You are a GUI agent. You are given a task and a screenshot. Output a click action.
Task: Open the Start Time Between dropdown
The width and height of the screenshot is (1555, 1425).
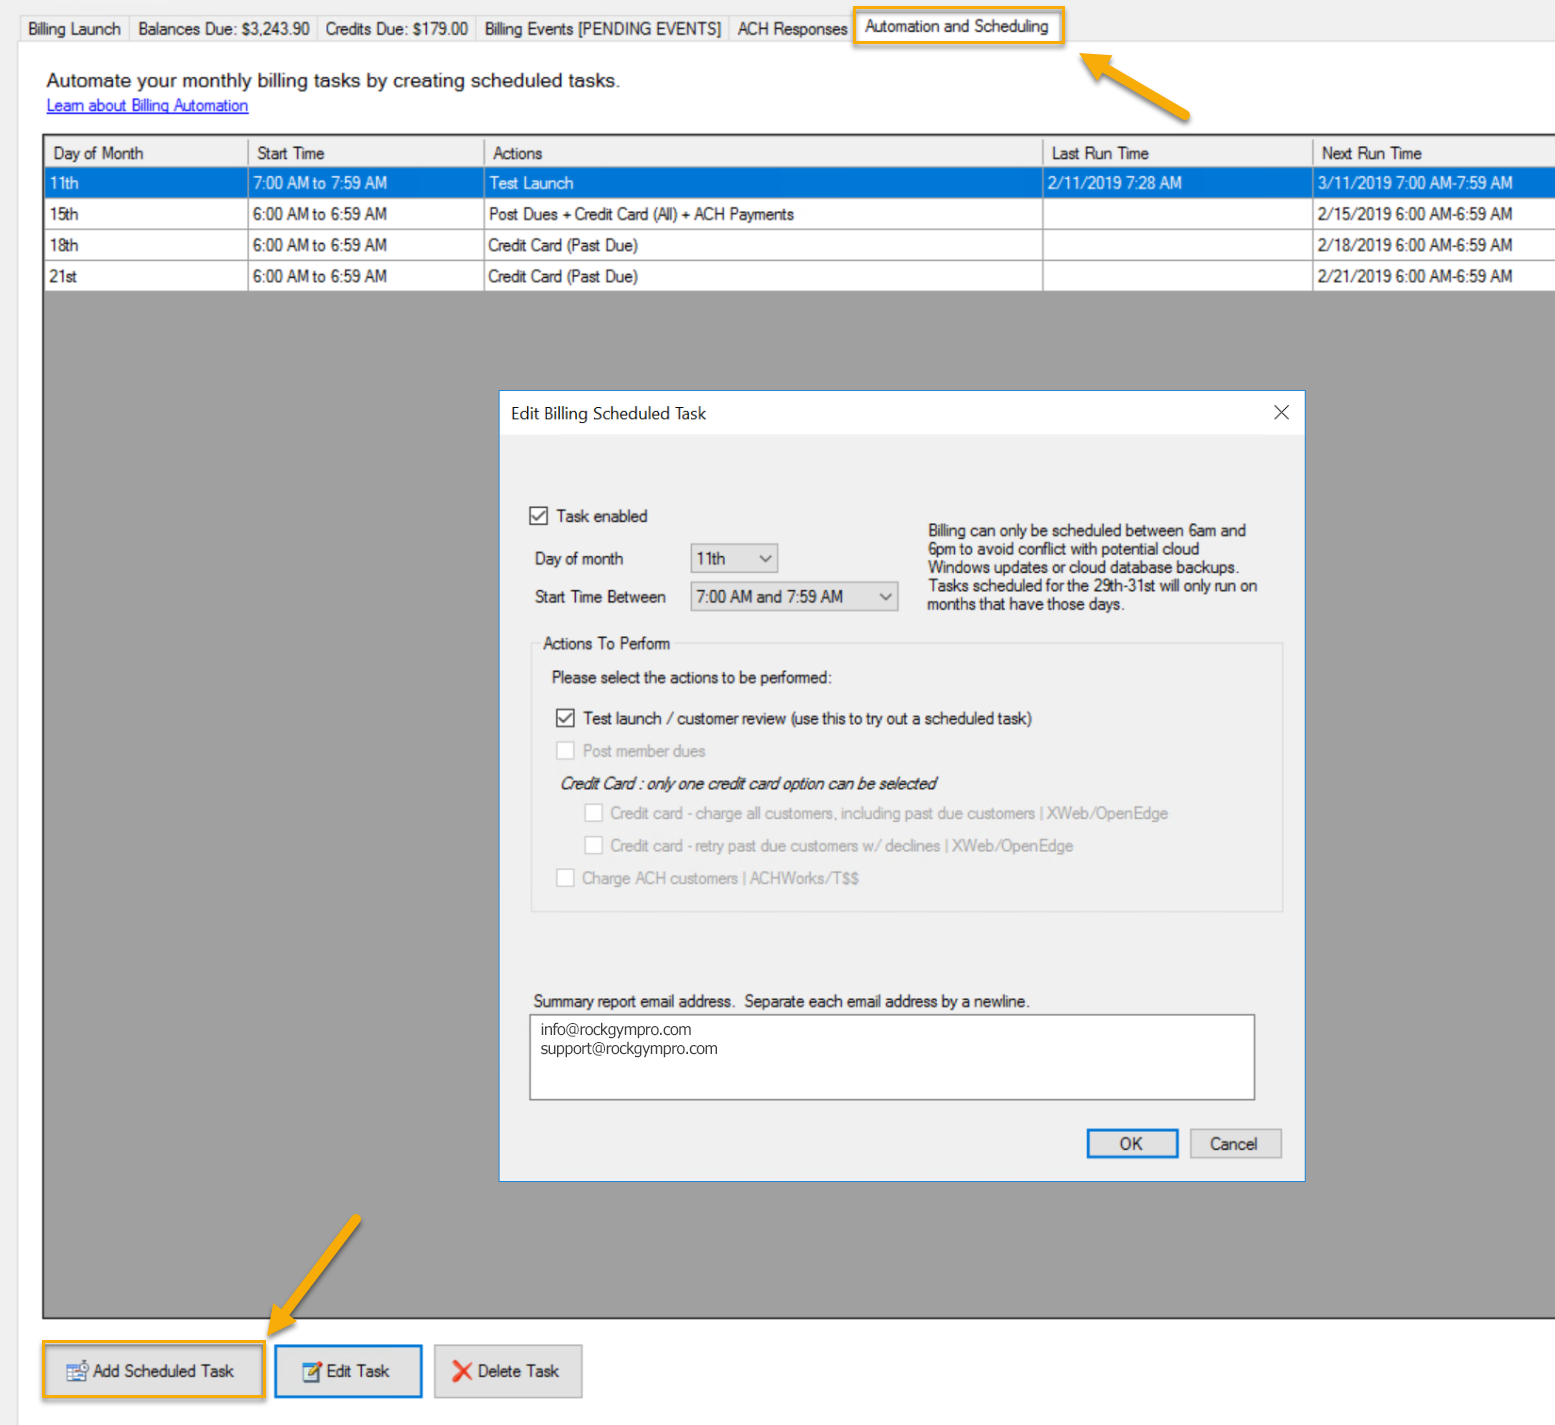tap(794, 597)
